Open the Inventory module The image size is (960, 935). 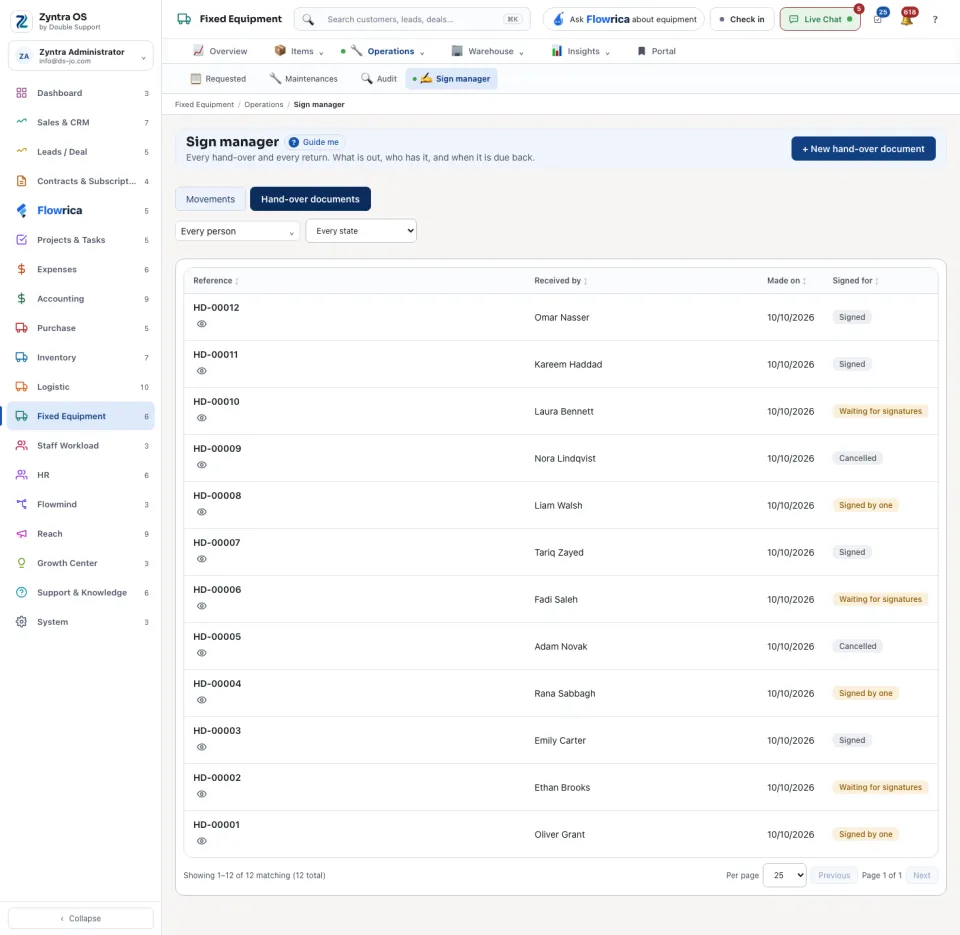(80, 358)
